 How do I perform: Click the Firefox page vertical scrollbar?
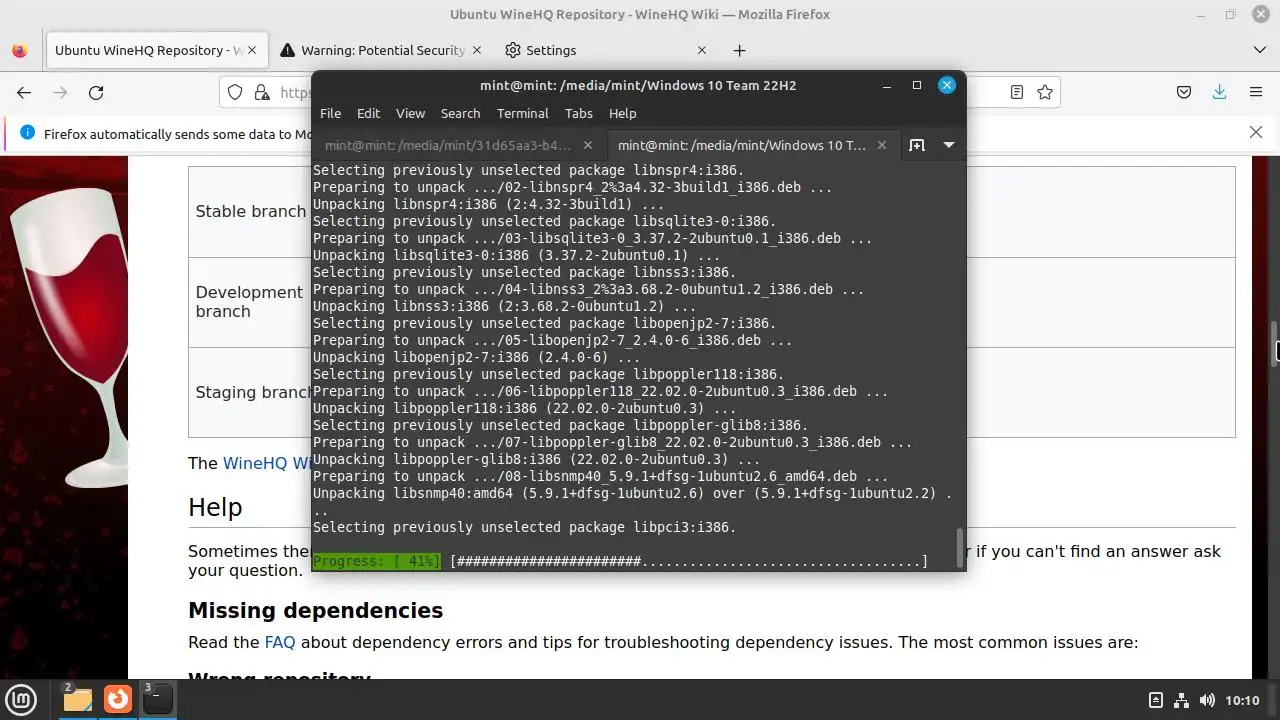click(1274, 345)
